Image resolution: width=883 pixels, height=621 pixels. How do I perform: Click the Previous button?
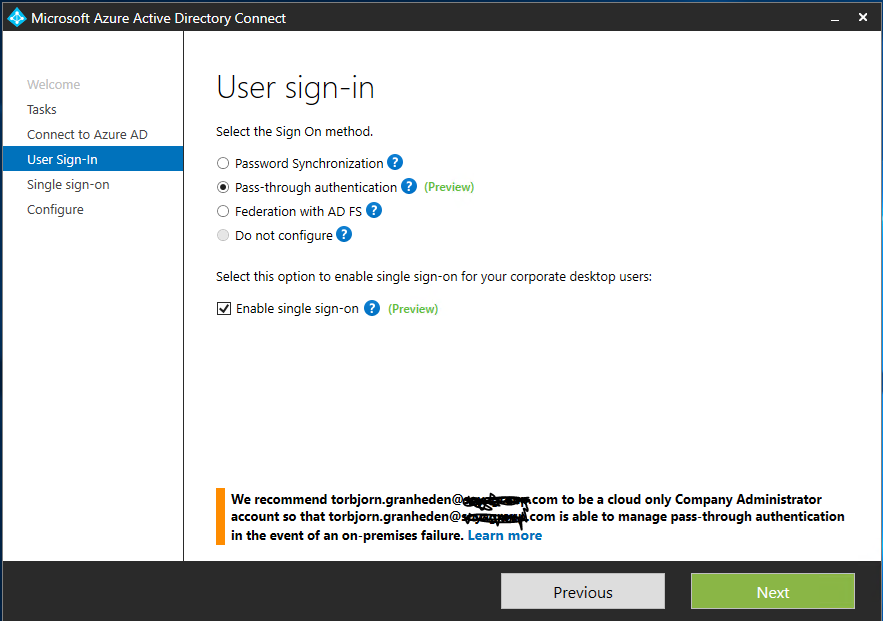583,591
